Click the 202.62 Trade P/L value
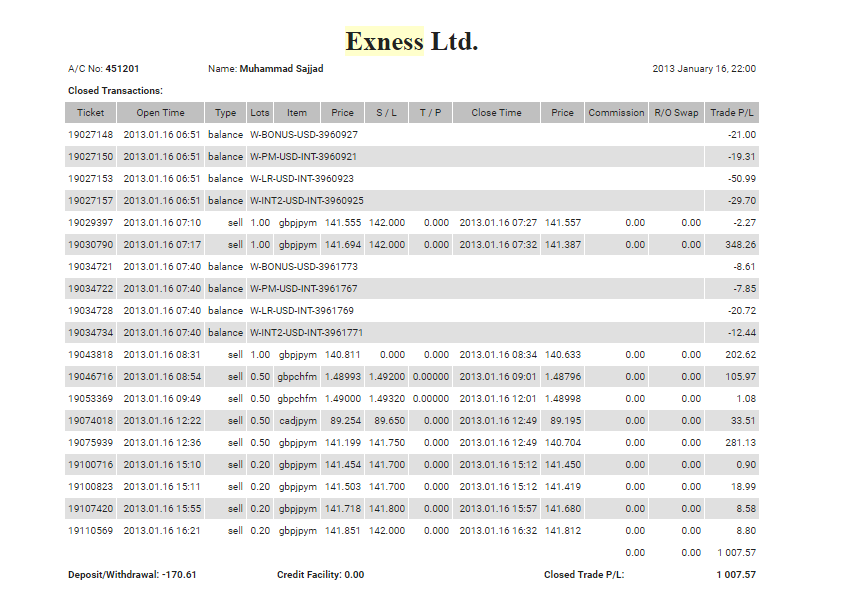The width and height of the screenshot is (867, 599). click(x=740, y=355)
